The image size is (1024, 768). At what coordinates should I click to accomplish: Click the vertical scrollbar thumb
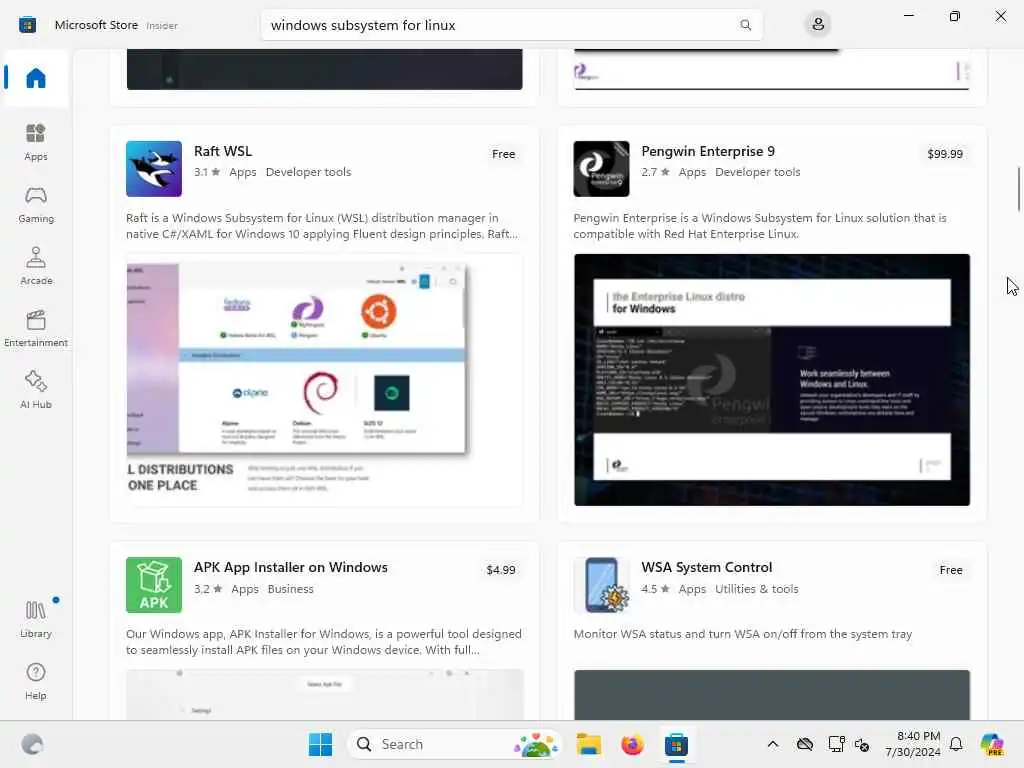click(x=1018, y=189)
